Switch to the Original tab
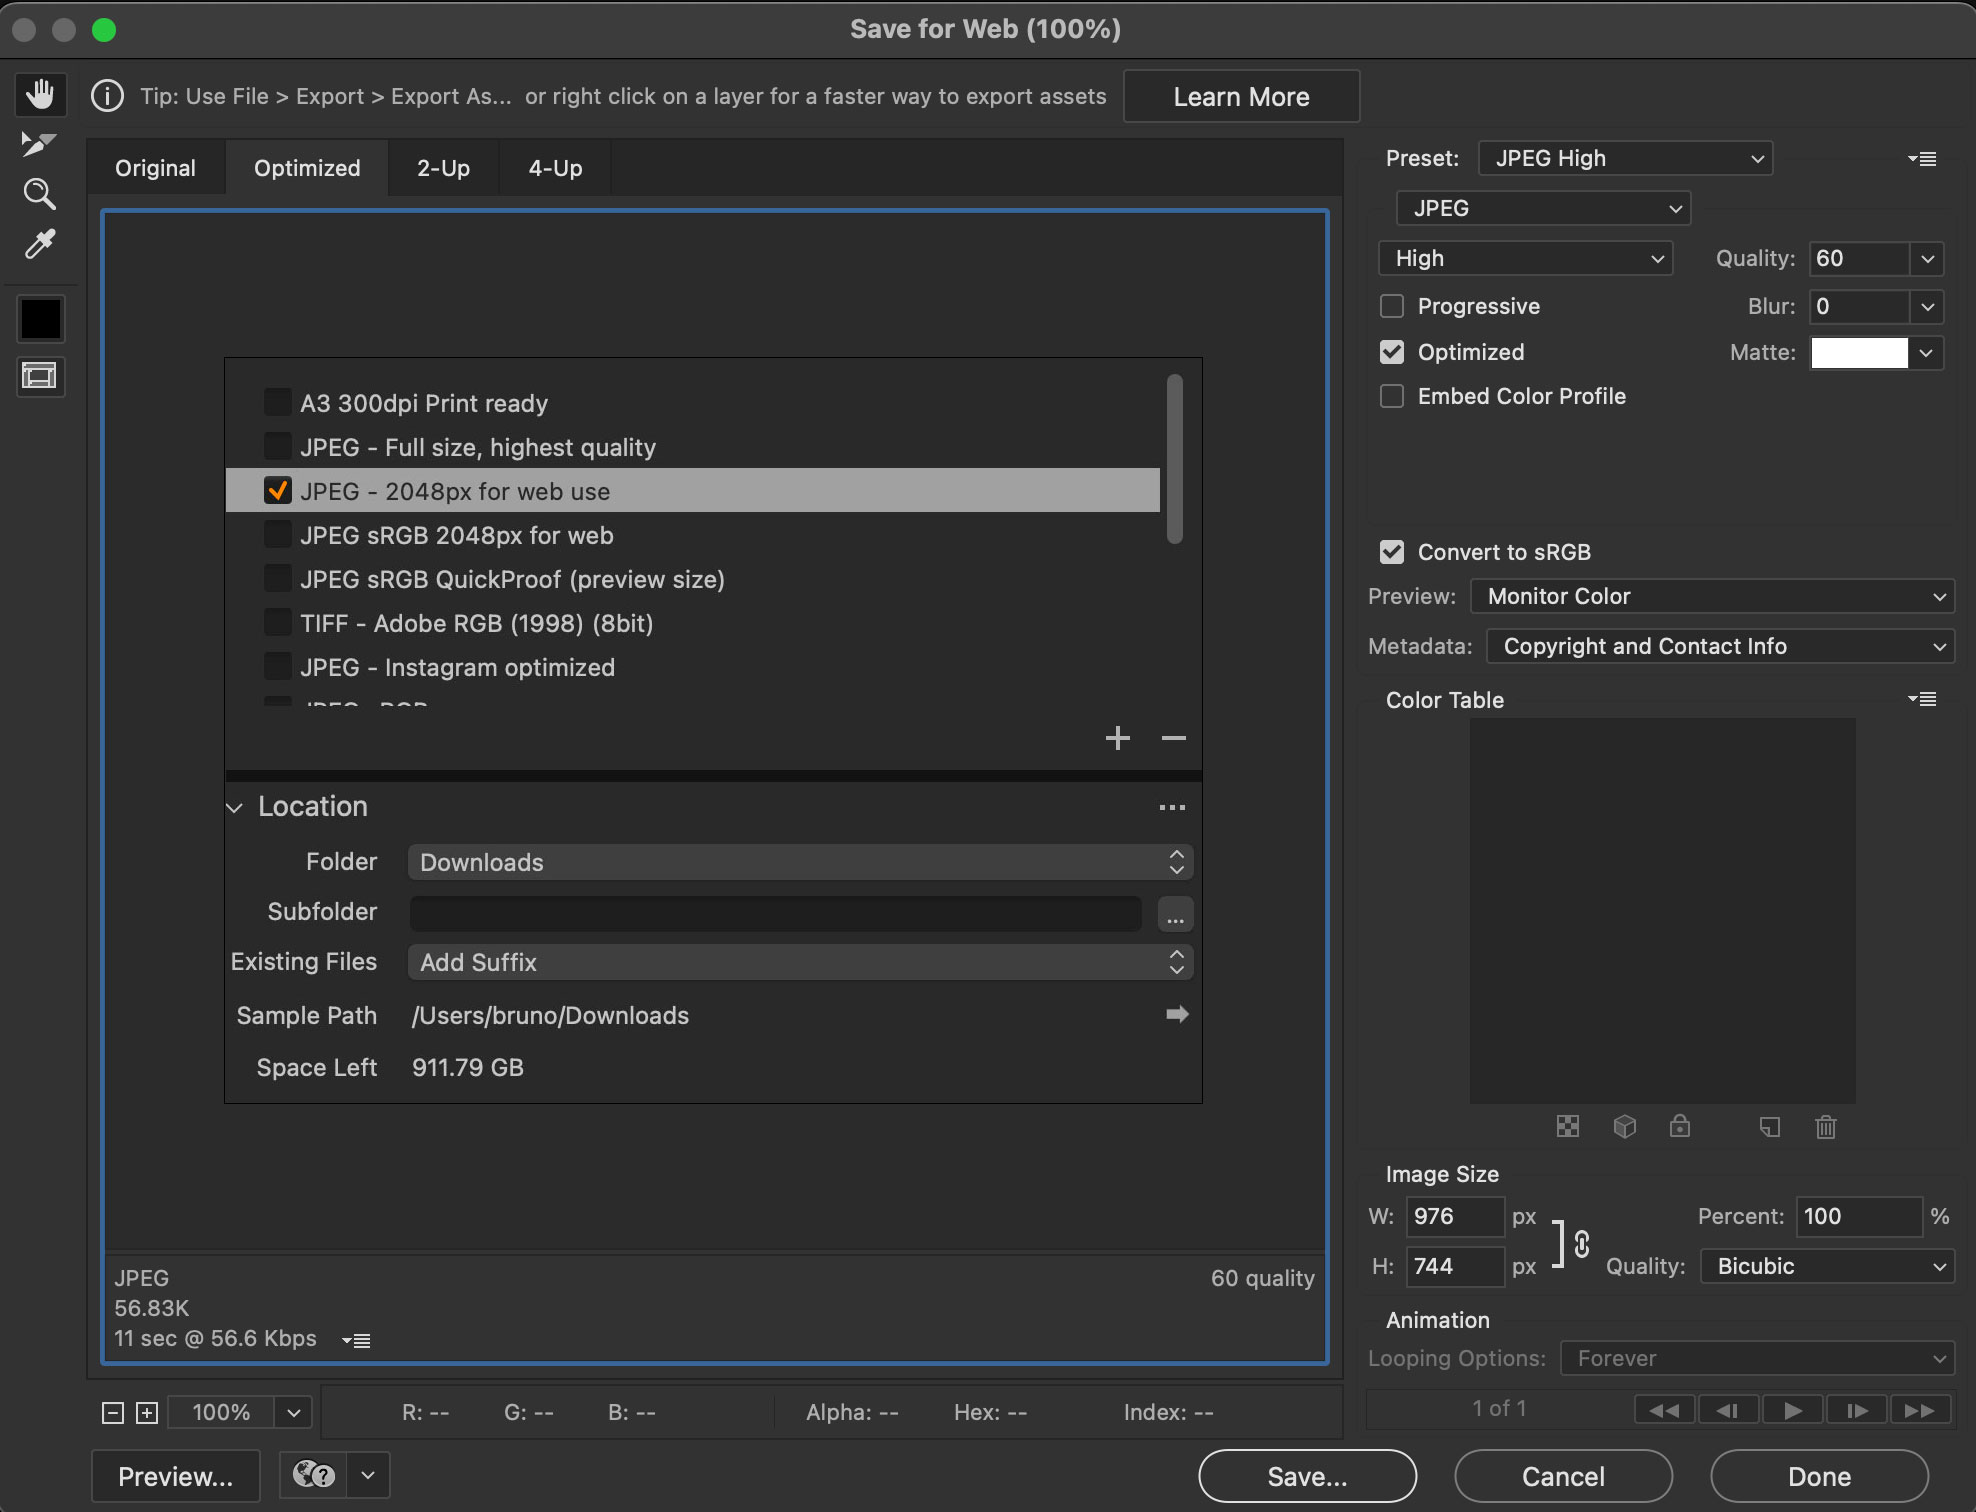1976x1512 pixels. 155,168
